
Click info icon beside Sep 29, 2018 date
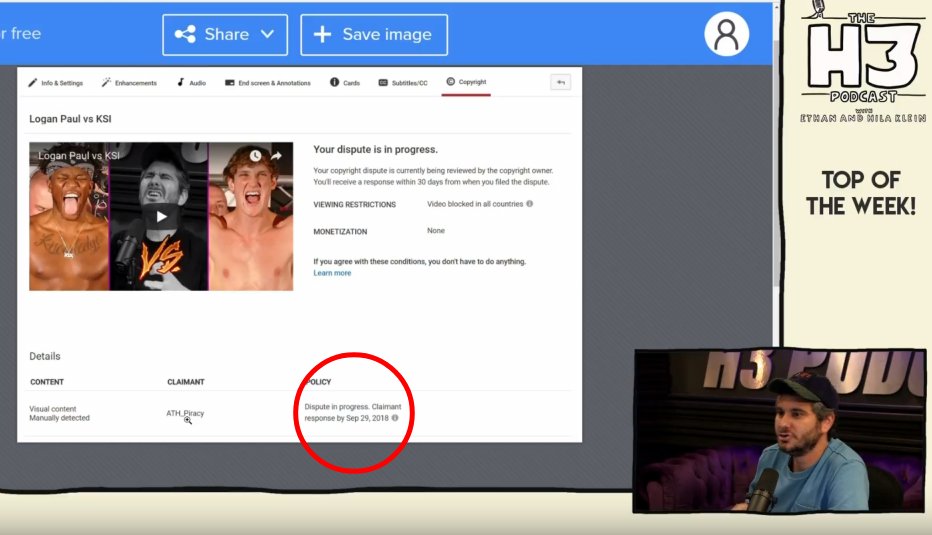(395, 418)
